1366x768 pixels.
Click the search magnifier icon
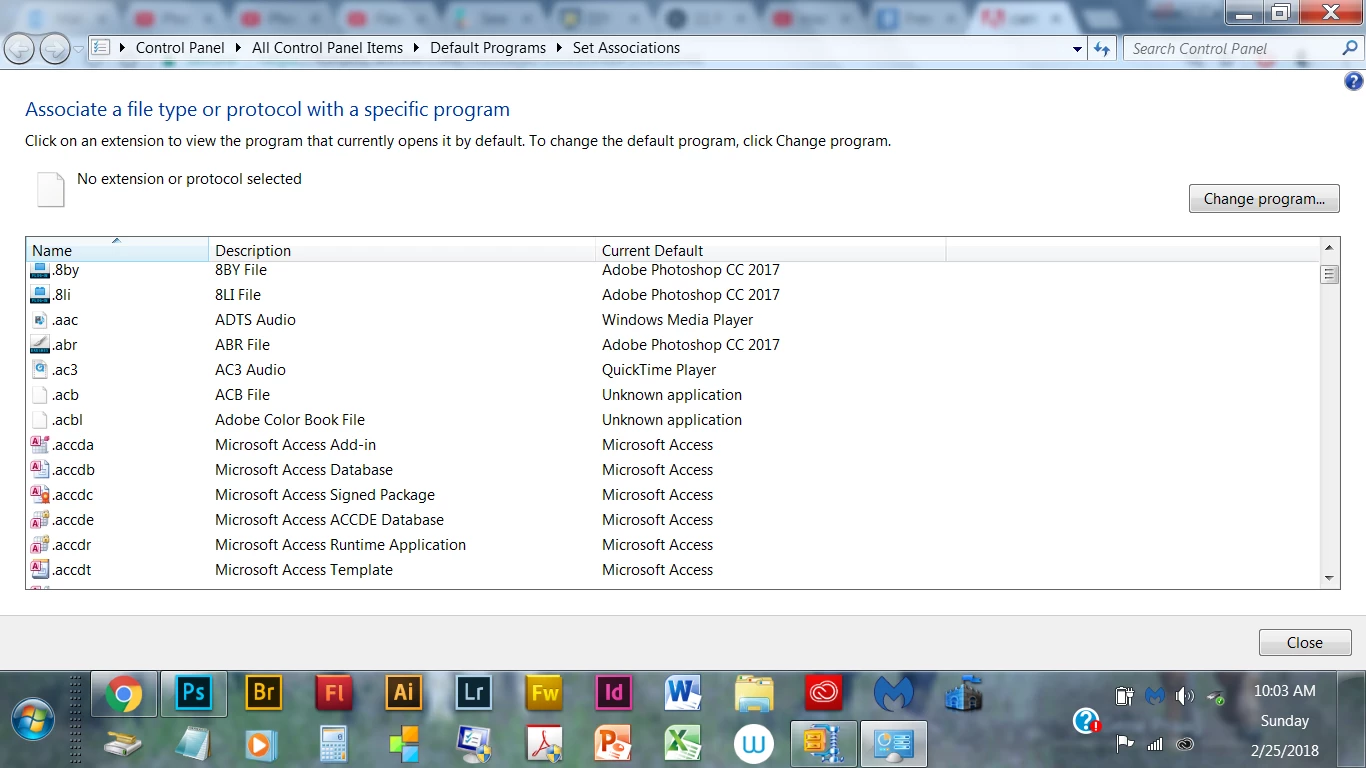[x=1350, y=48]
